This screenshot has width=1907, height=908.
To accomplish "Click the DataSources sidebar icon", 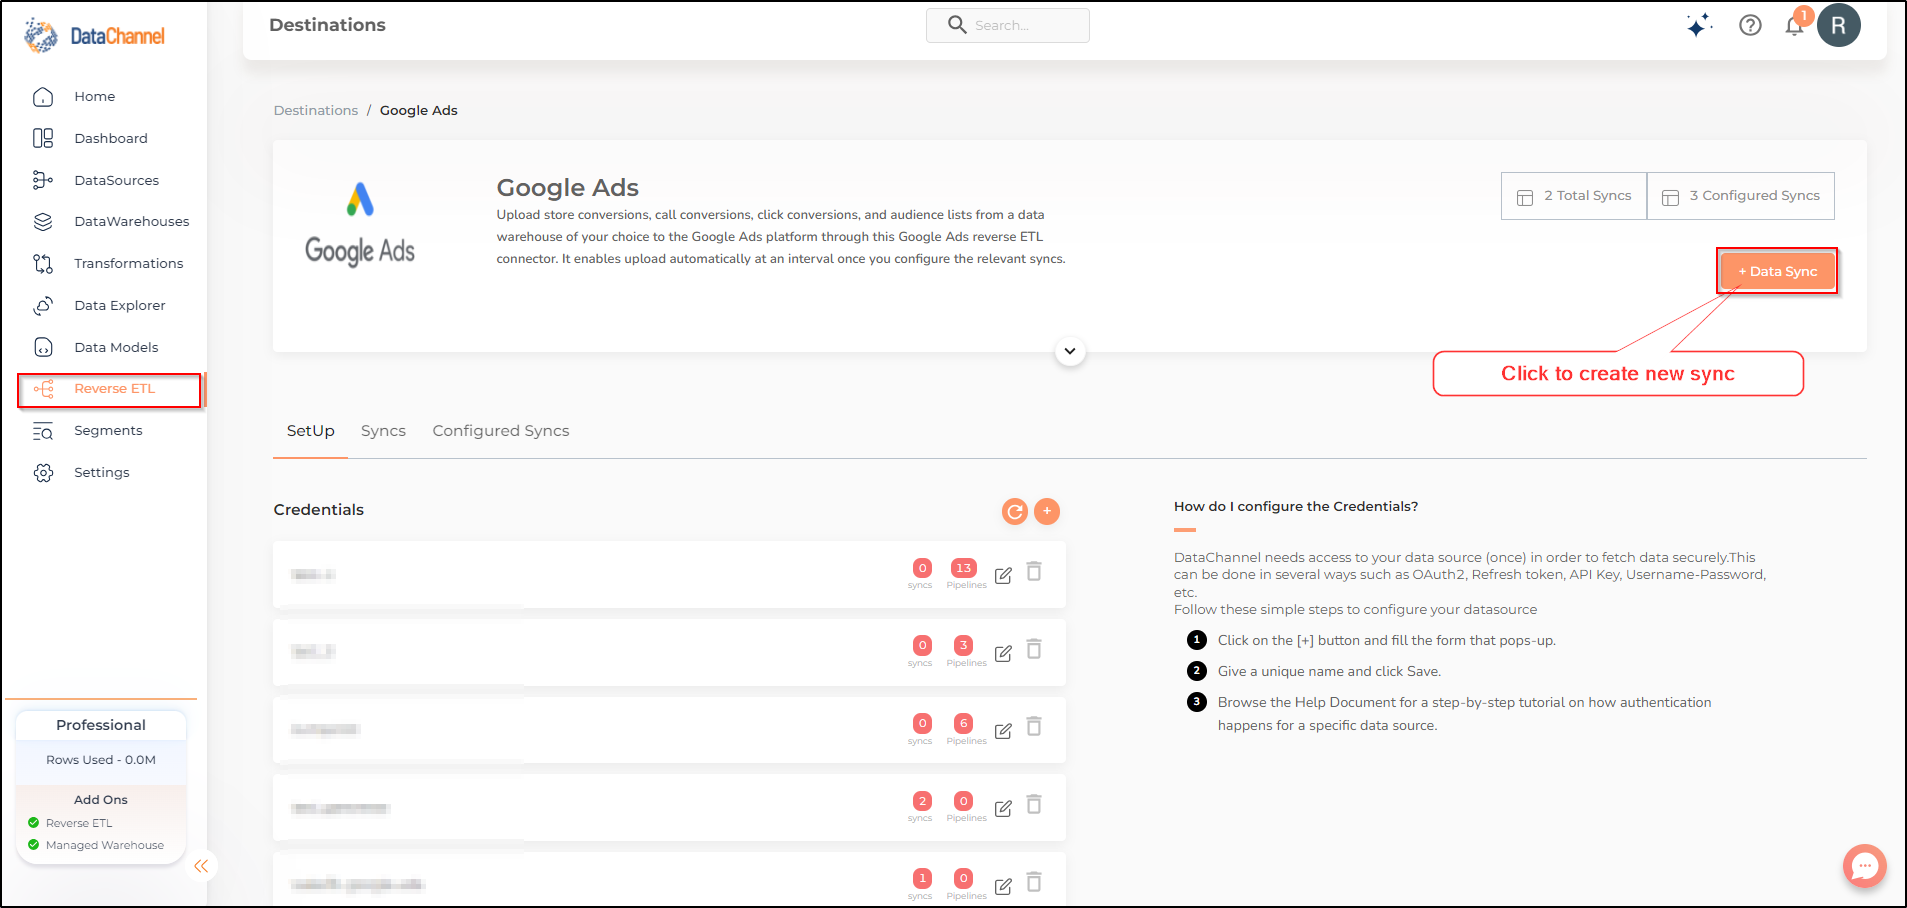I will click(x=43, y=180).
